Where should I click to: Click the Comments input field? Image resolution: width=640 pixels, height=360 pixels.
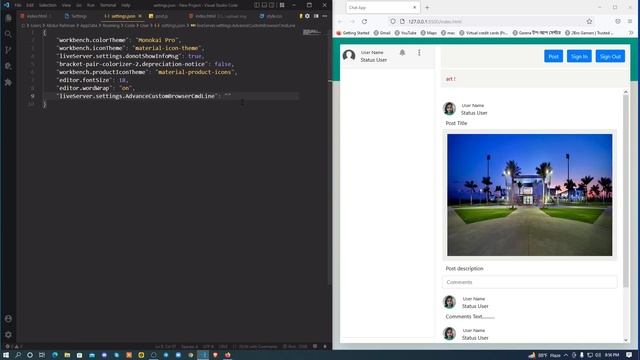coord(529,282)
